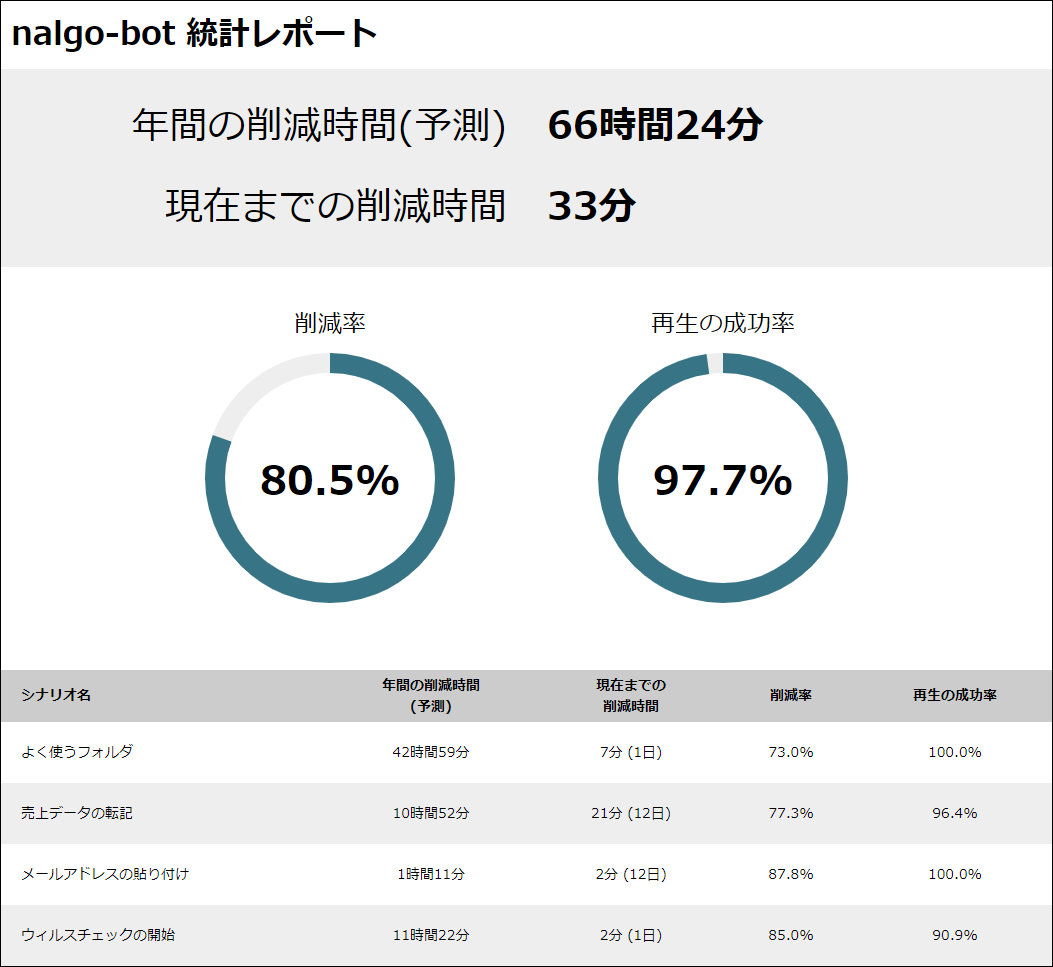Click the 削減率 table column header
Image resolution: width=1053 pixels, height=967 pixels.
pyautogui.click(x=790, y=695)
